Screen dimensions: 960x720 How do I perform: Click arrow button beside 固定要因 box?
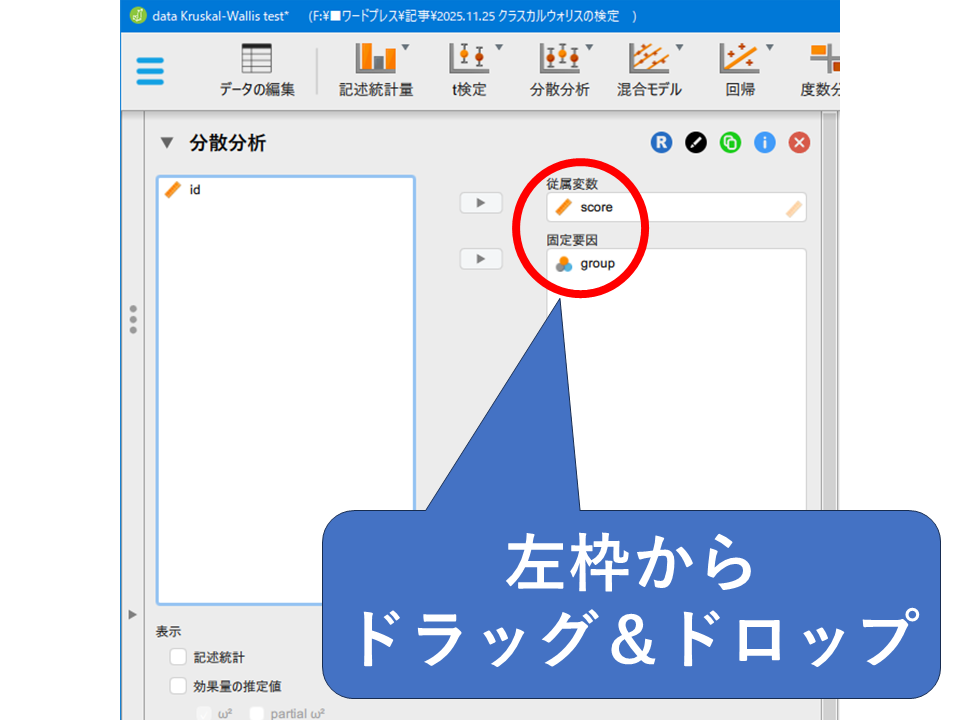coord(480,259)
